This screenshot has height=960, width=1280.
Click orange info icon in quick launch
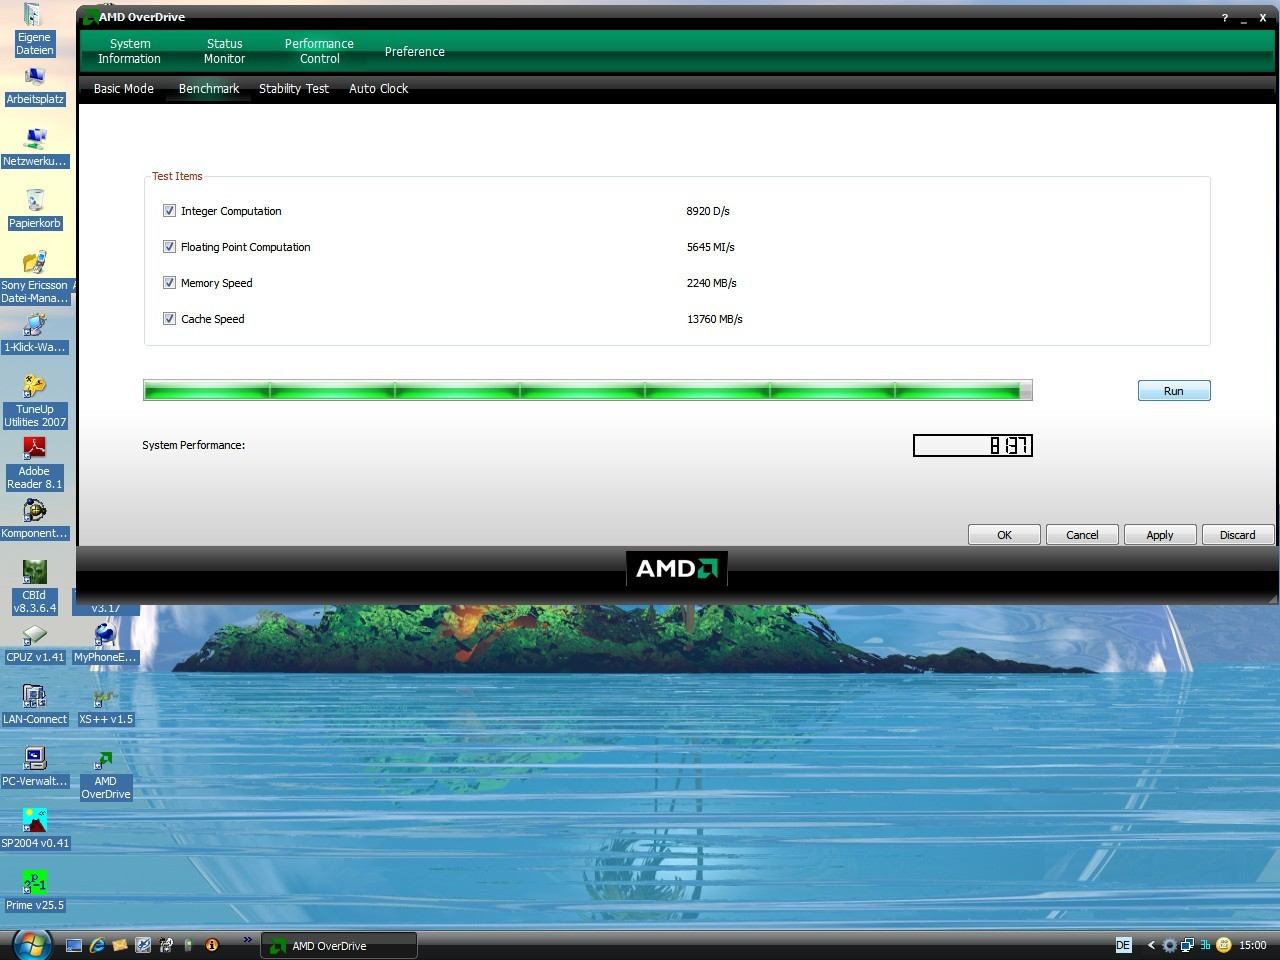[x=211, y=945]
